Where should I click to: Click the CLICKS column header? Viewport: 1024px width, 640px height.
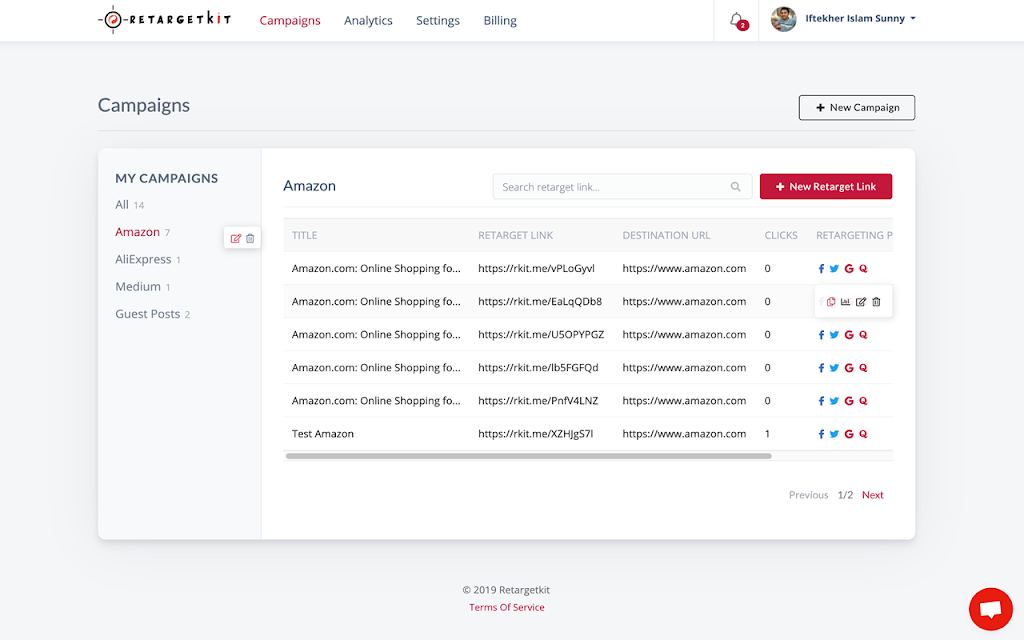coord(781,235)
